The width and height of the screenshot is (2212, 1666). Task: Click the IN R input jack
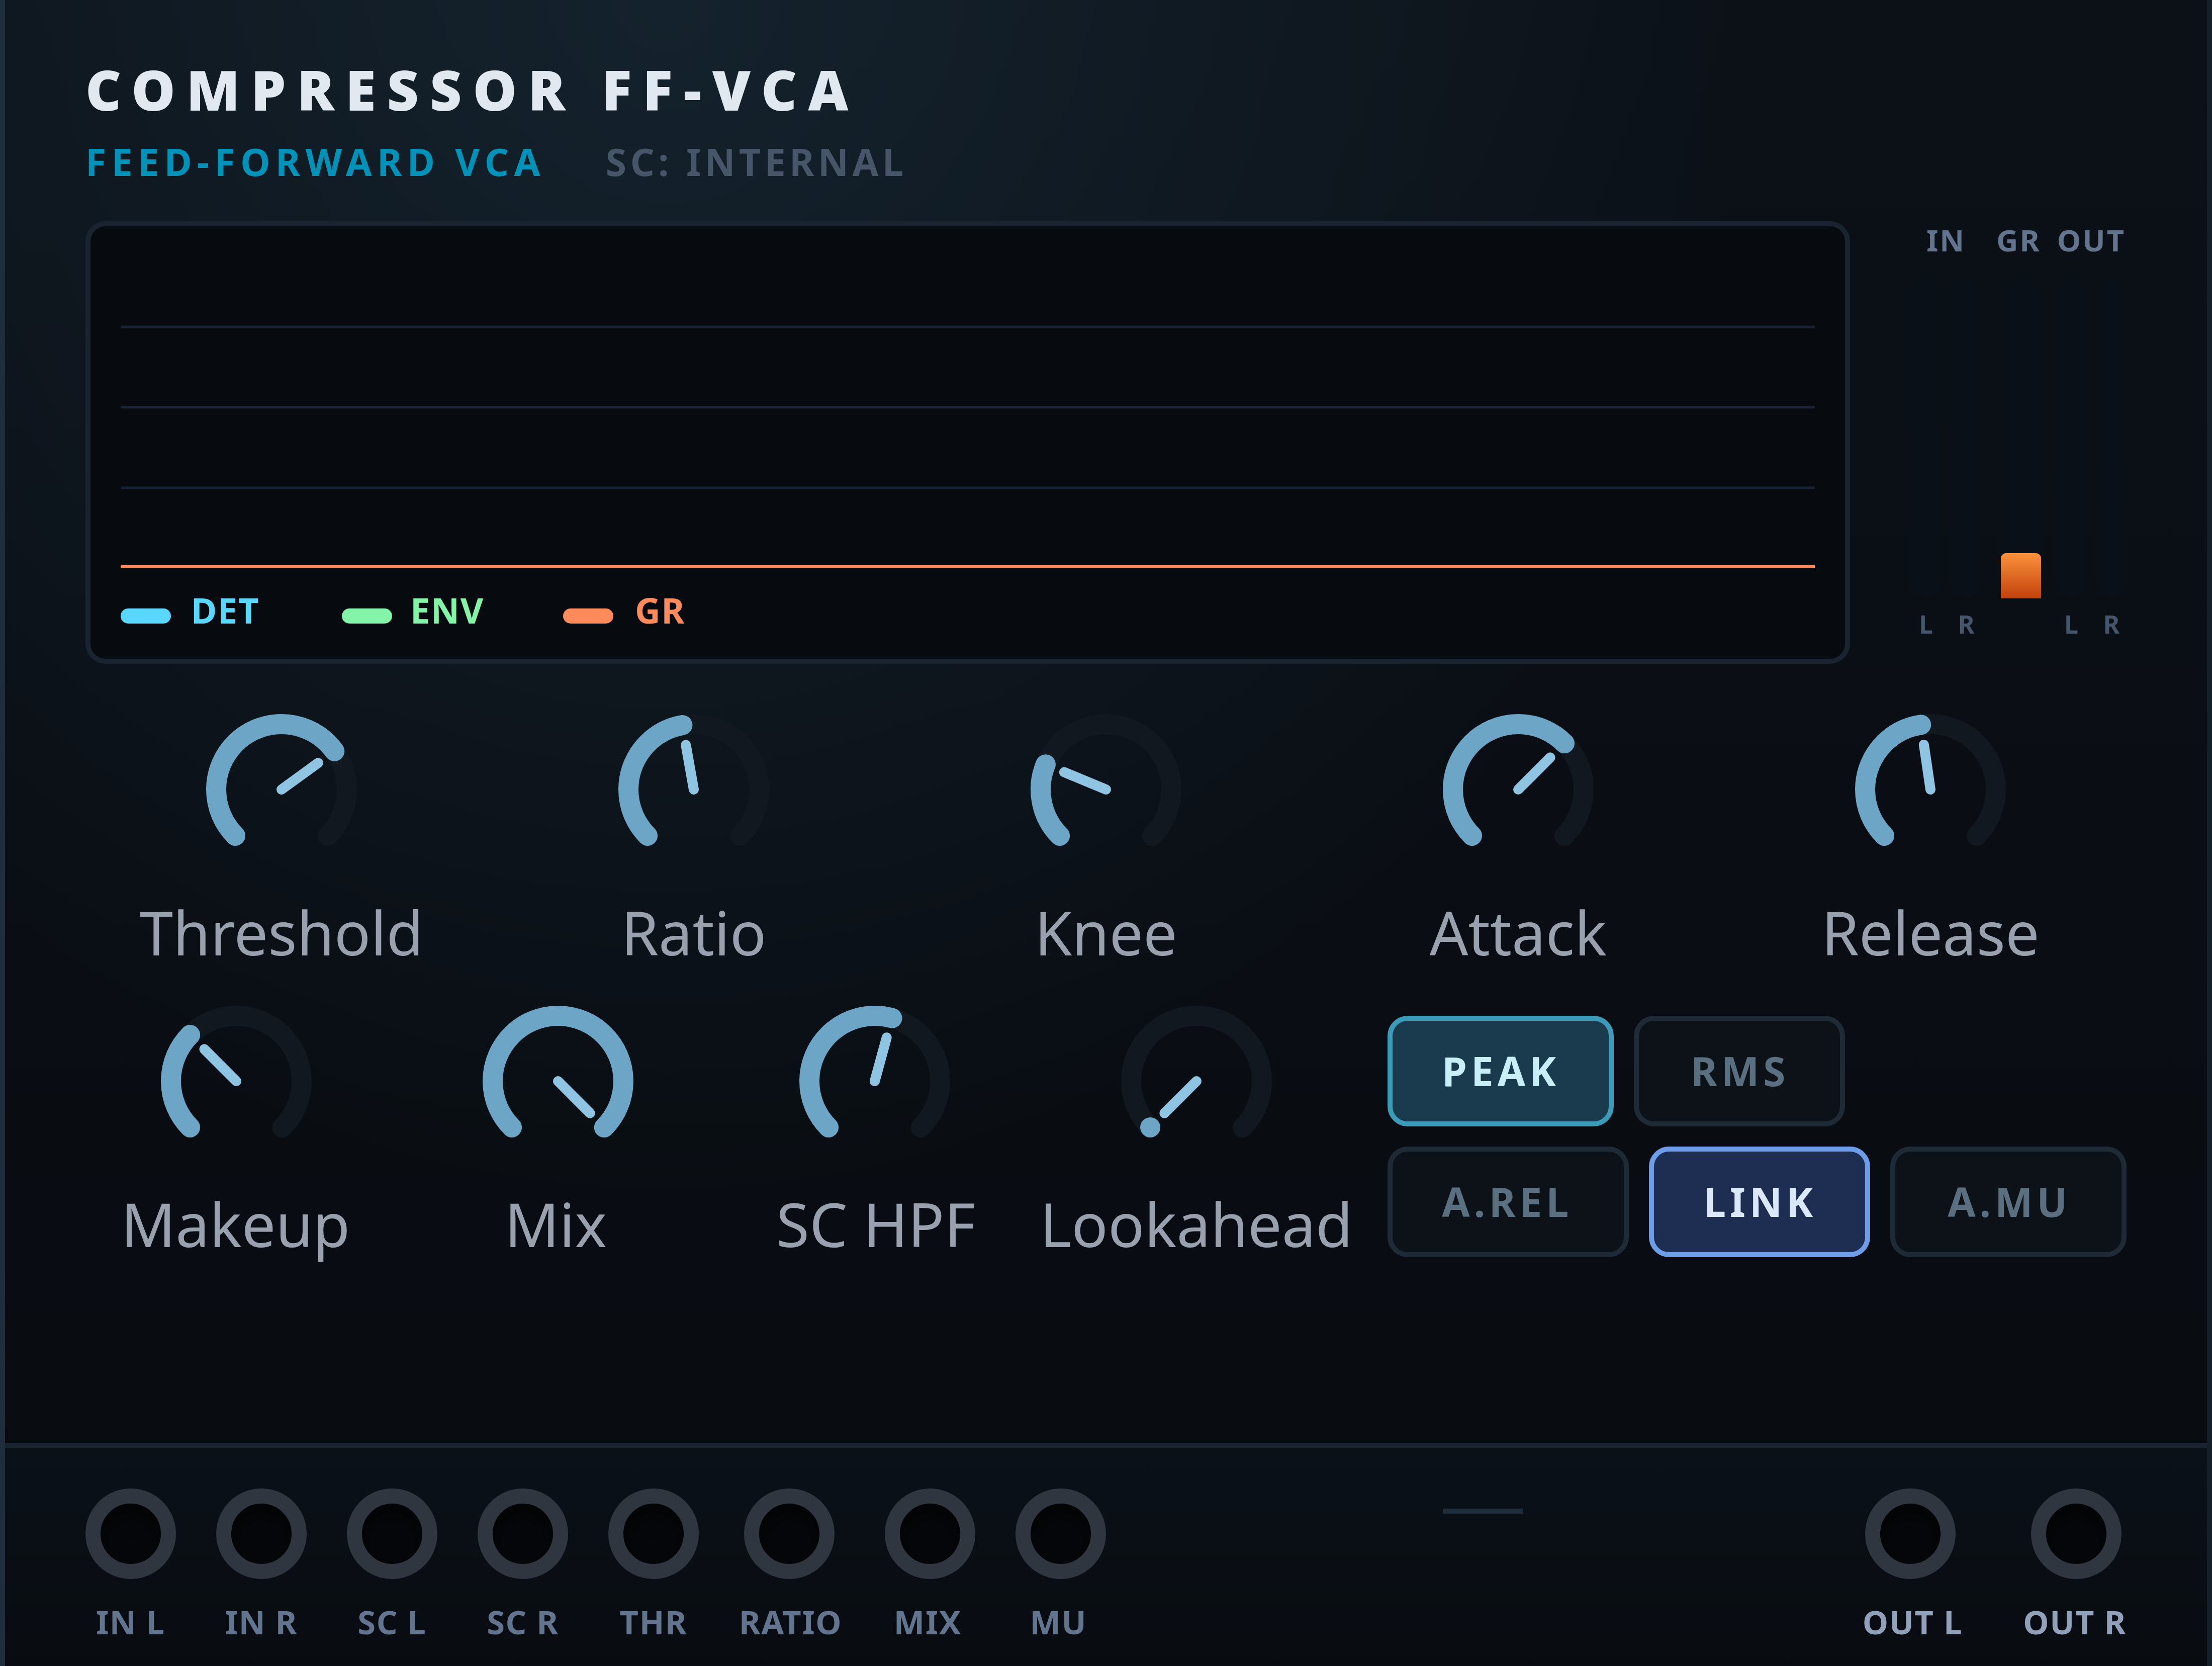tap(261, 1533)
